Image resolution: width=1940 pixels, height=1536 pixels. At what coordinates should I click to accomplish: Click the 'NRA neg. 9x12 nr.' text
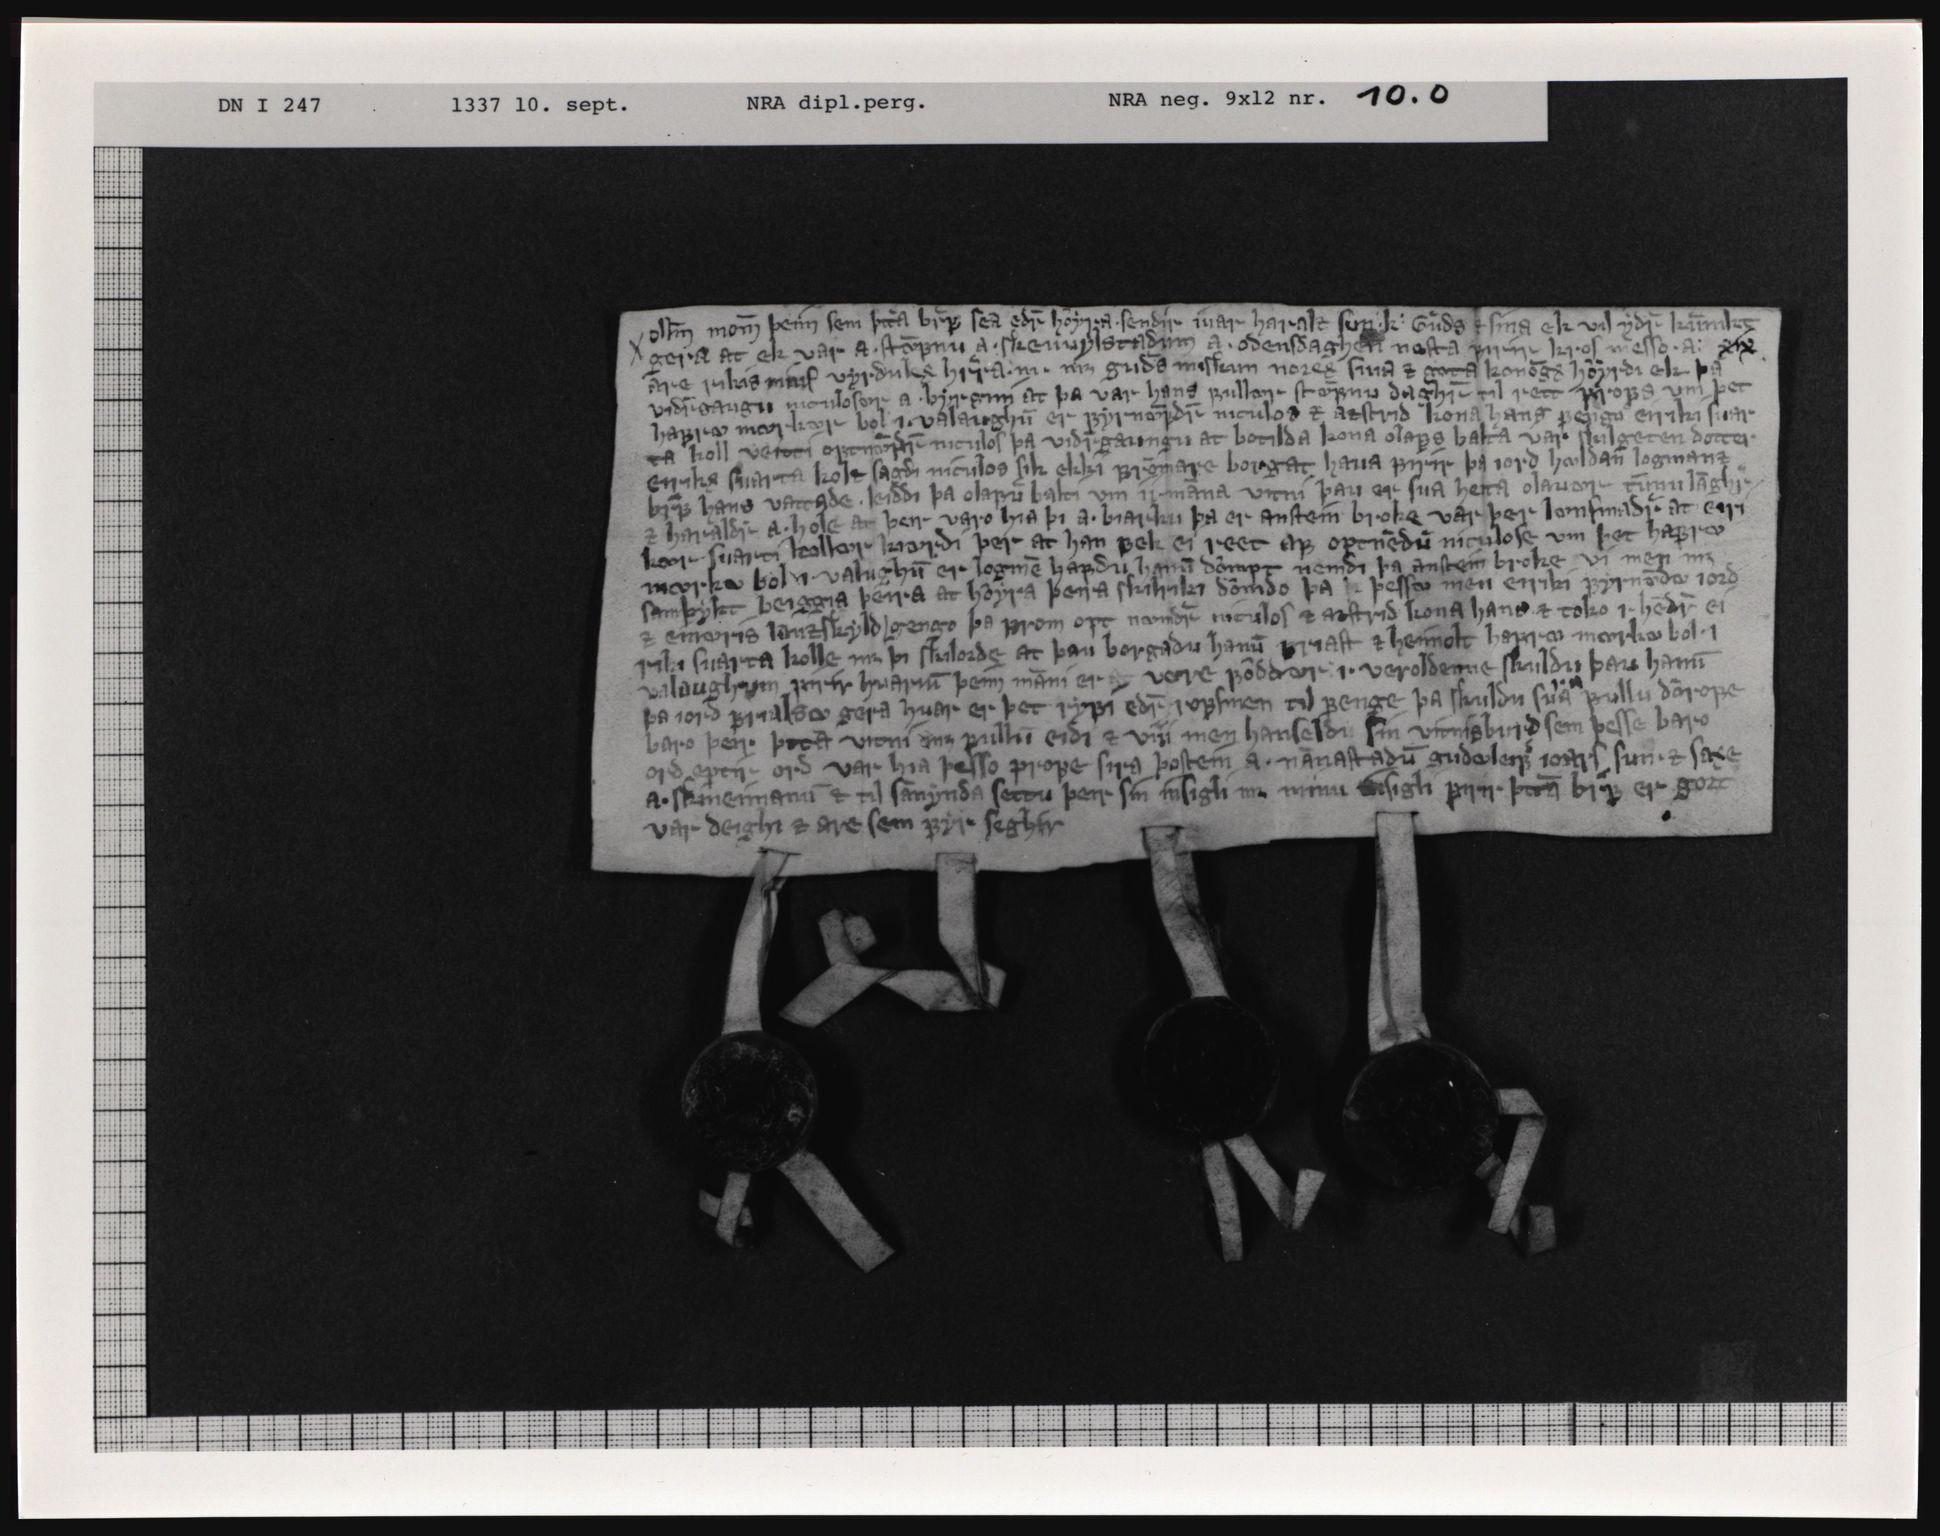tap(1216, 100)
